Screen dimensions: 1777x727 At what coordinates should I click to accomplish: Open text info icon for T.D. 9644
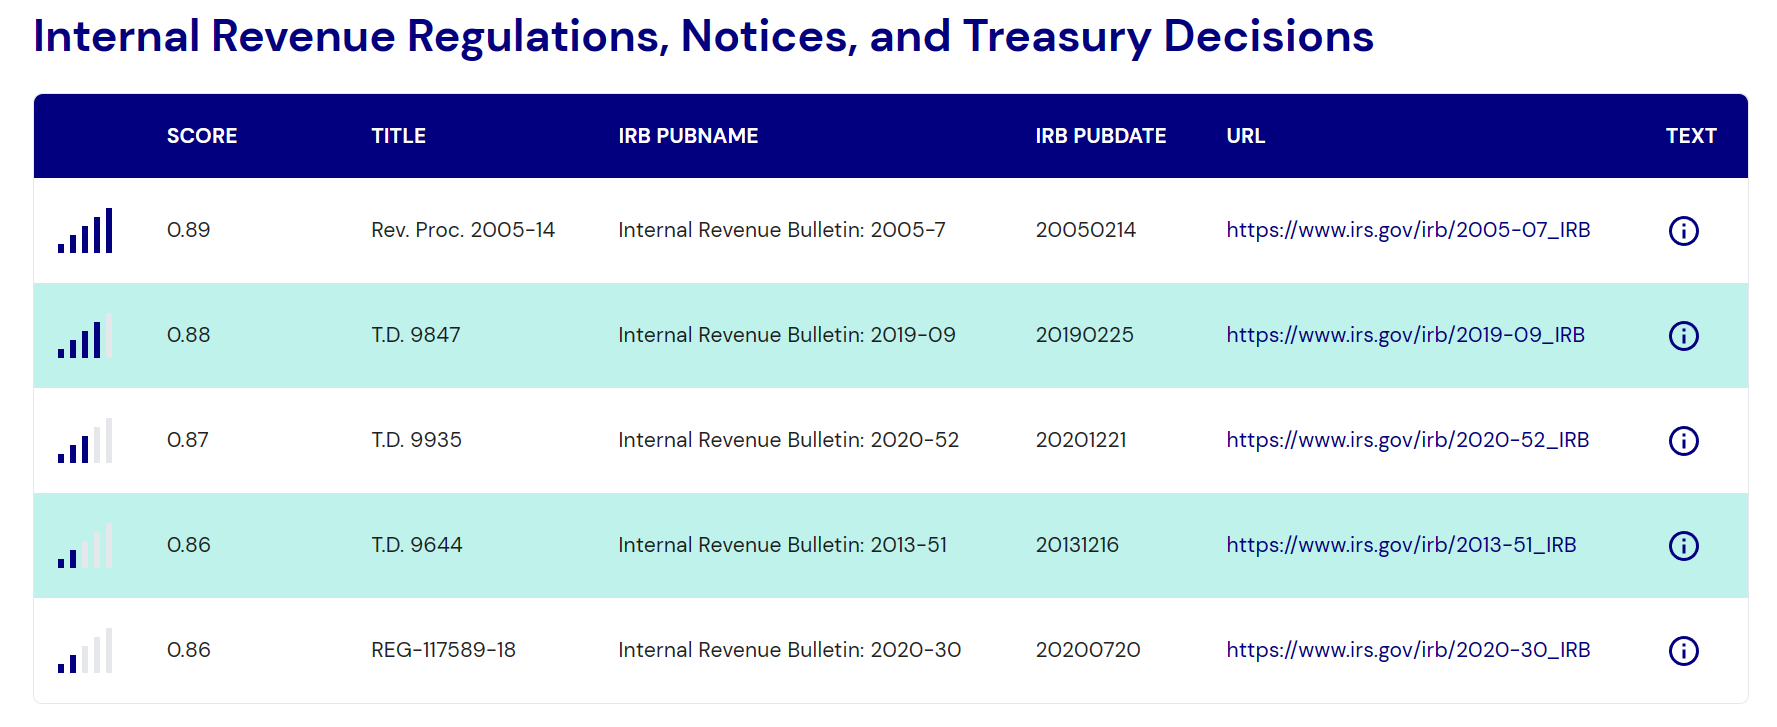pos(1684,546)
